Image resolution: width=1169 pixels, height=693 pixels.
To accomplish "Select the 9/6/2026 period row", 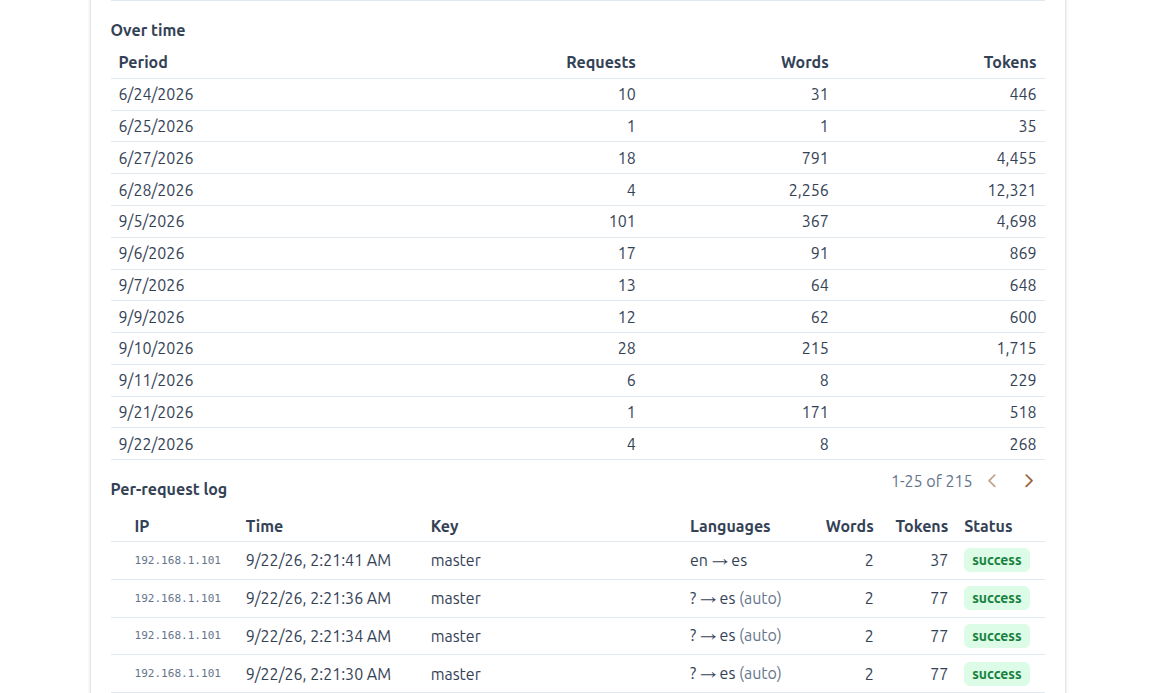I will coord(578,253).
